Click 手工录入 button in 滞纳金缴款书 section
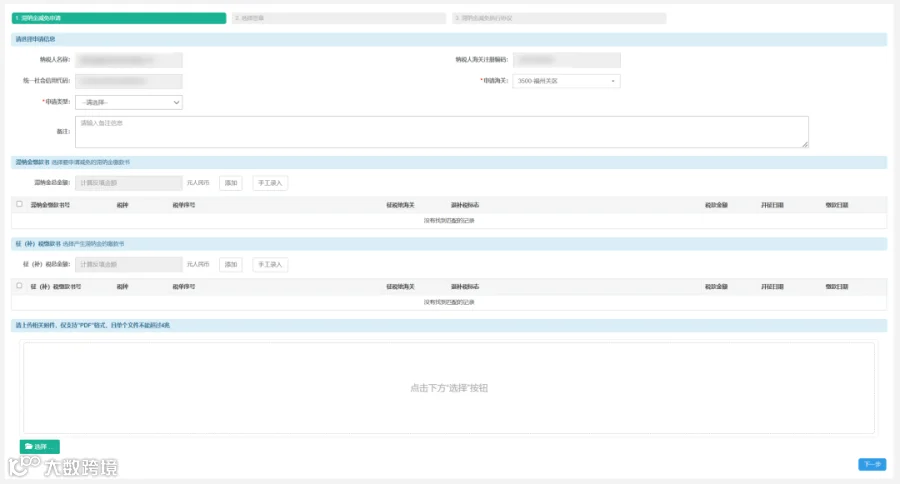This screenshot has height=484, width=900. (x=270, y=183)
